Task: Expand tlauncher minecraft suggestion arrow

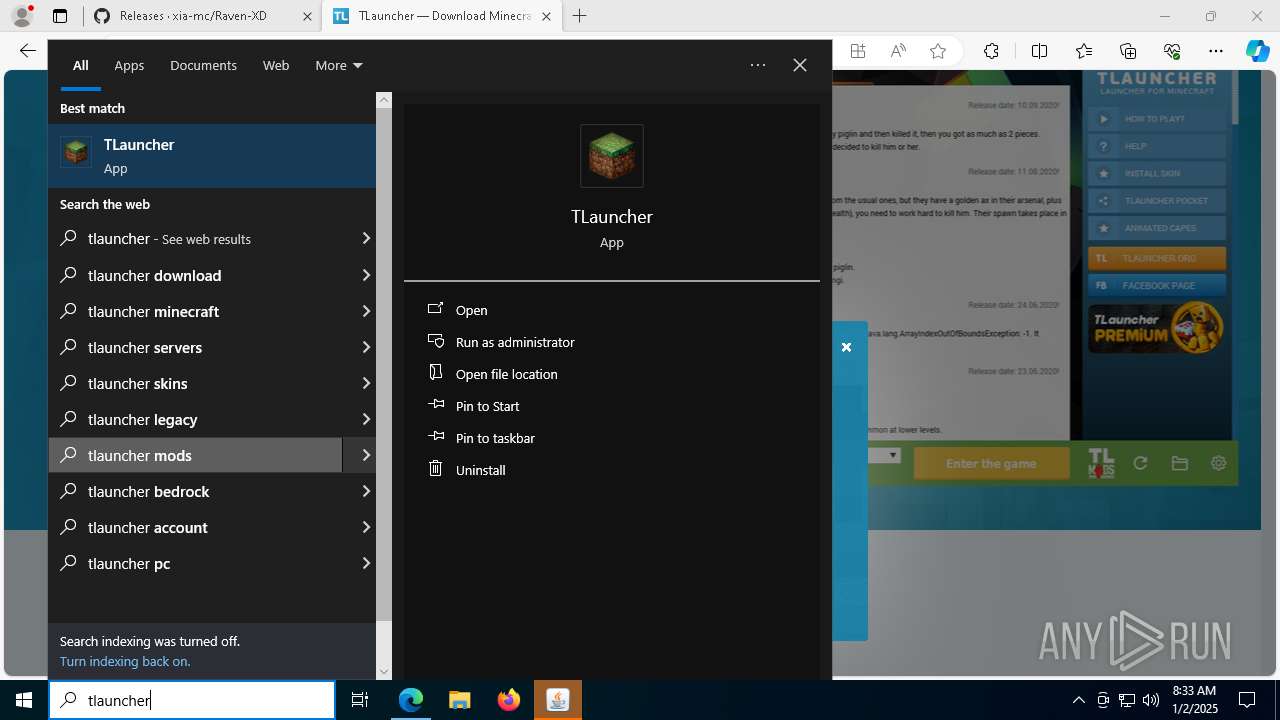Action: (x=365, y=311)
